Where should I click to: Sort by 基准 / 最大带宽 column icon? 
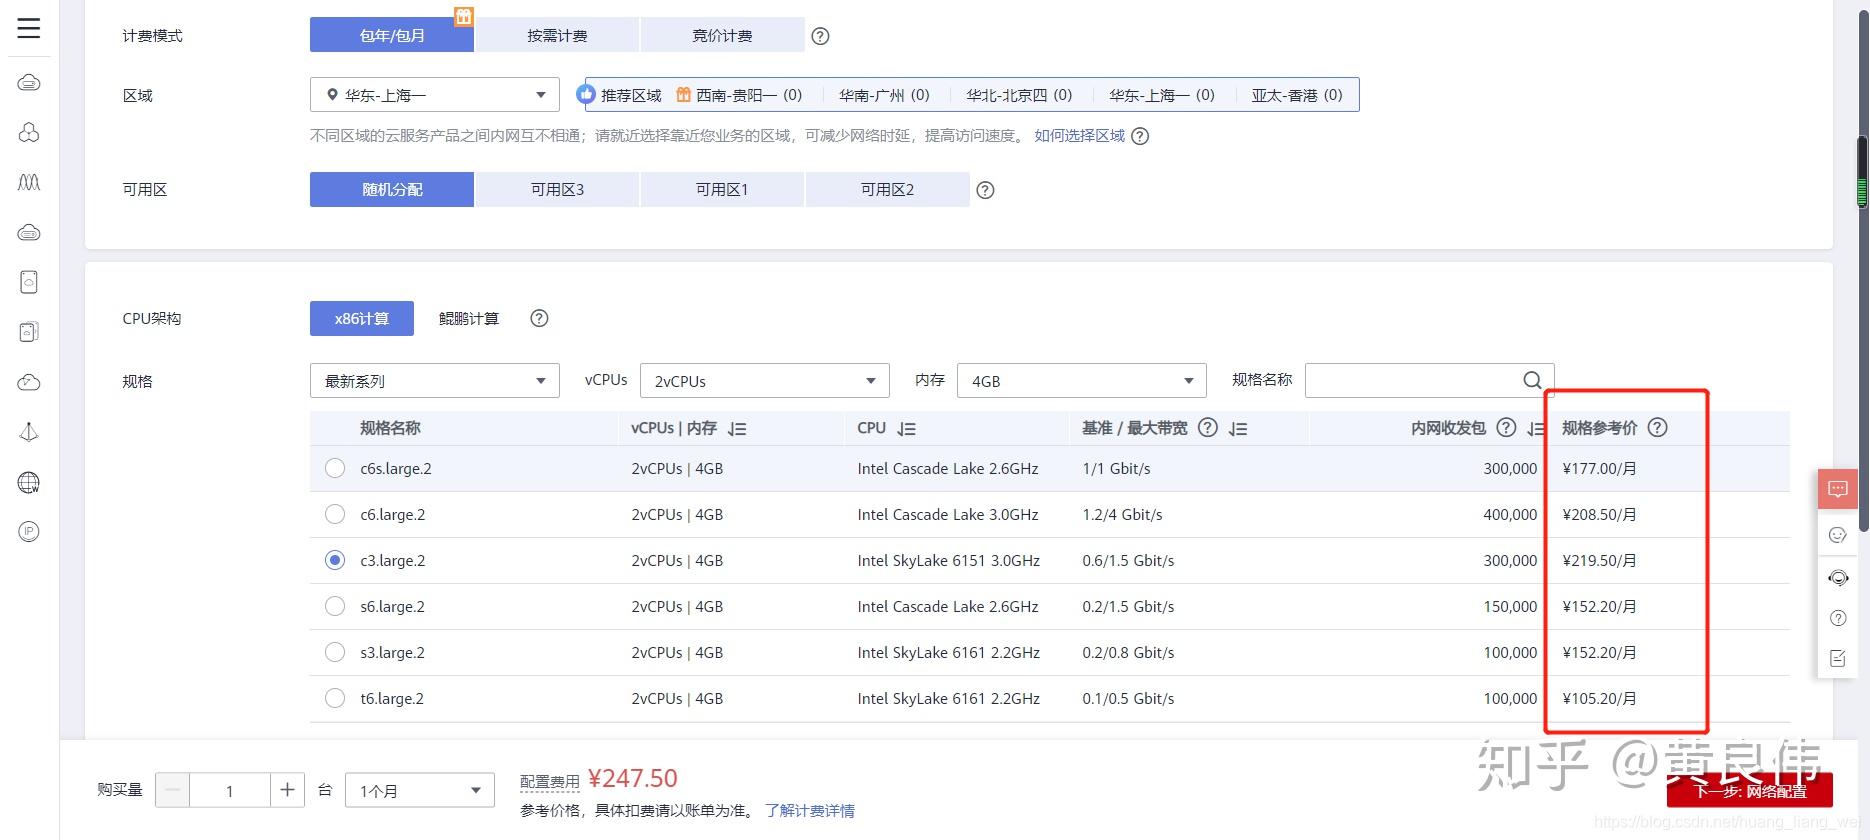pos(1238,429)
